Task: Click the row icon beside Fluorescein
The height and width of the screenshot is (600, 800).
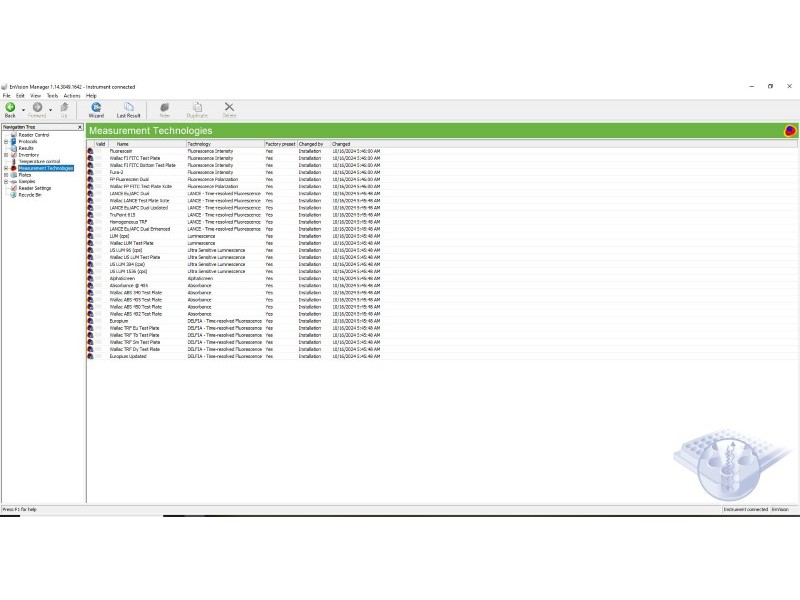Action: (90, 151)
